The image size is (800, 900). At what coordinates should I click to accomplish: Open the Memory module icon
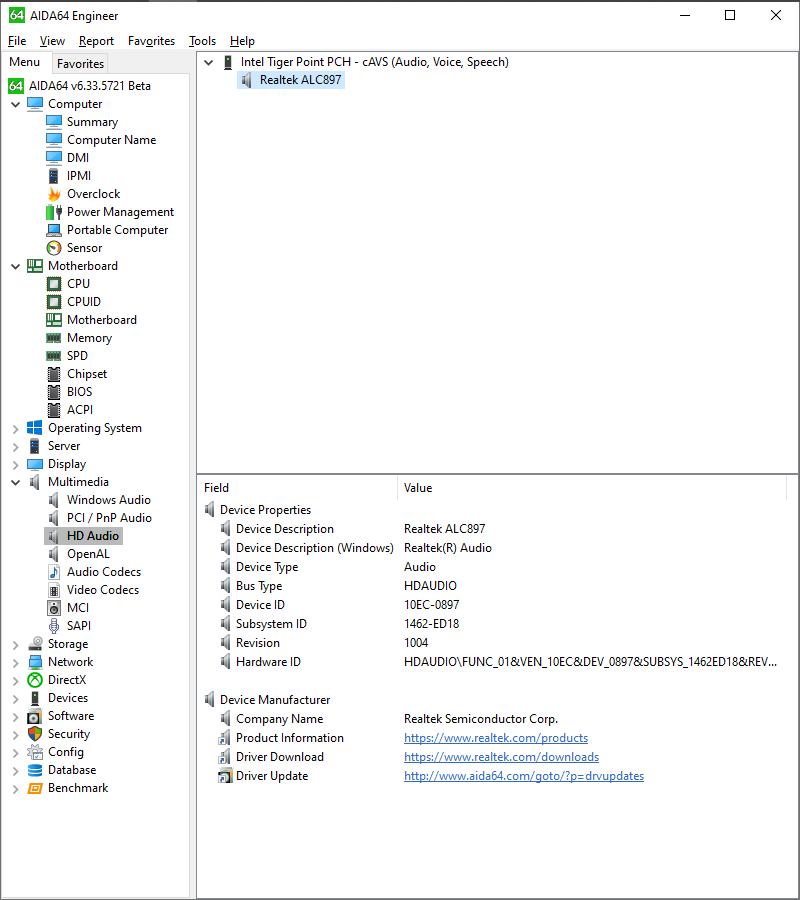pos(54,338)
